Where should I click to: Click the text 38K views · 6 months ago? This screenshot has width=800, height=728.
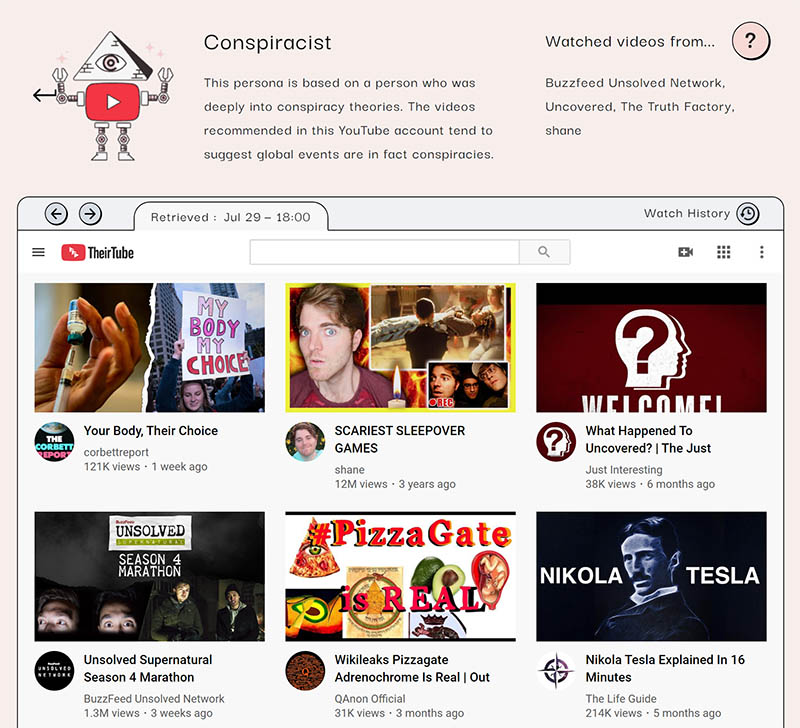click(x=650, y=484)
